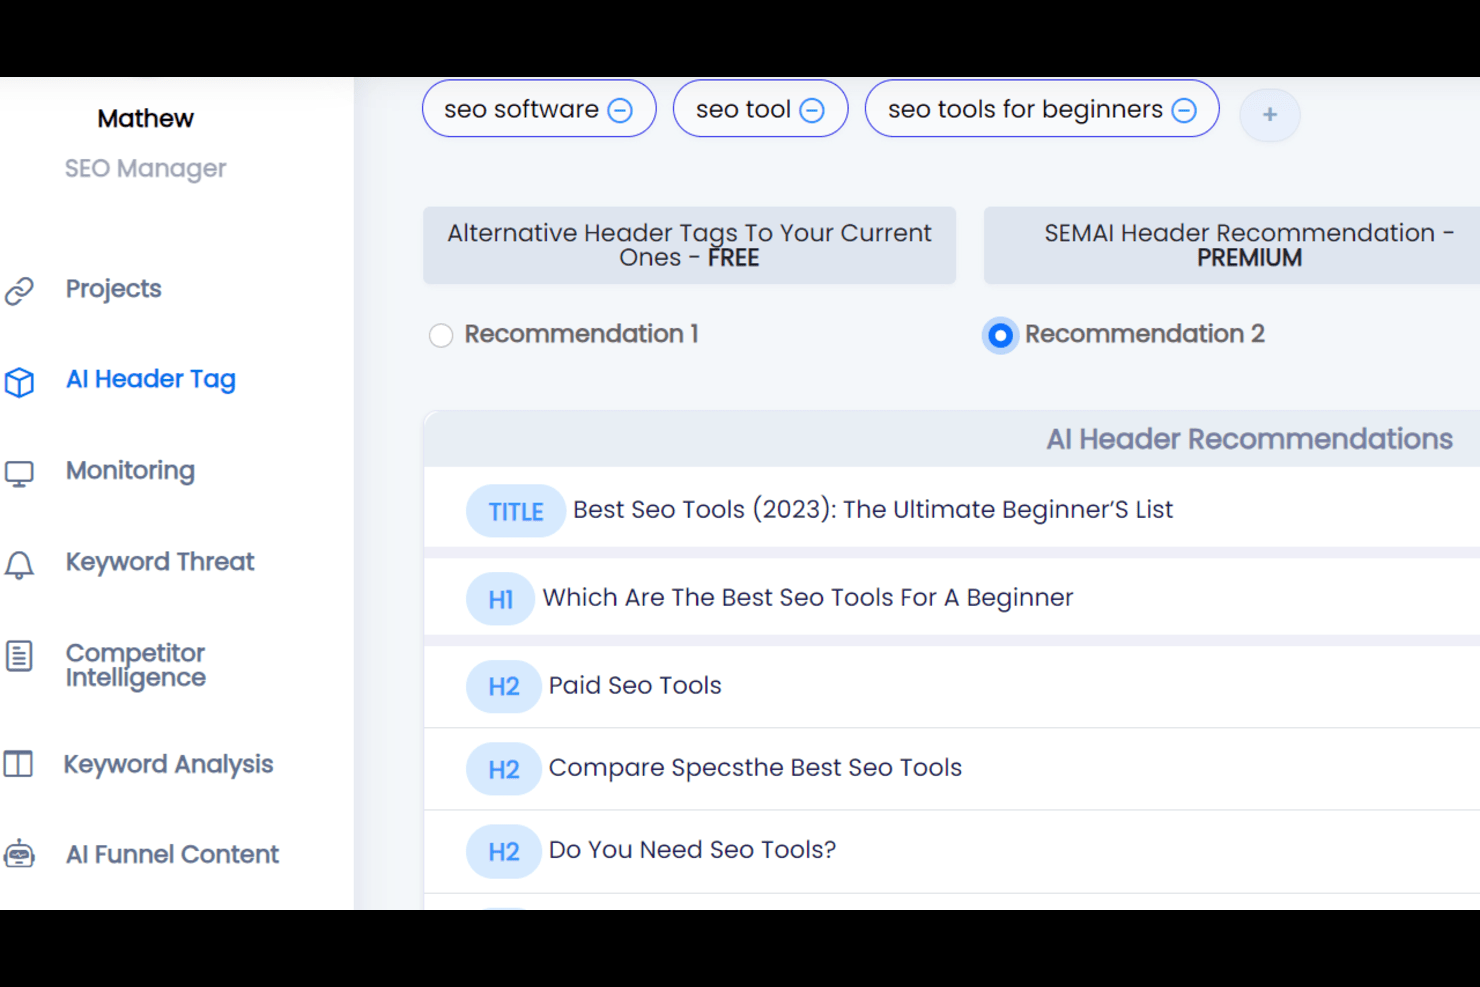The image size is (1480, 987).
Task: Select the Recommendation 2 radio button
Action: 1000,335
